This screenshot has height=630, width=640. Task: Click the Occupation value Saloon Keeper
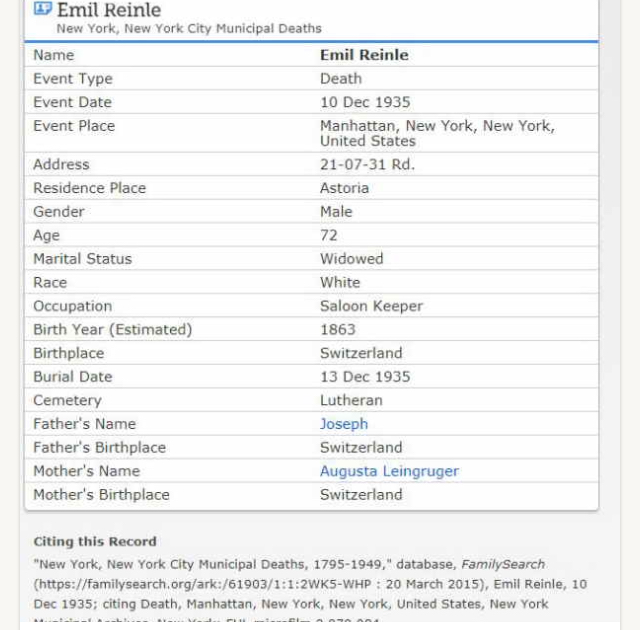(x=371, y=306)
